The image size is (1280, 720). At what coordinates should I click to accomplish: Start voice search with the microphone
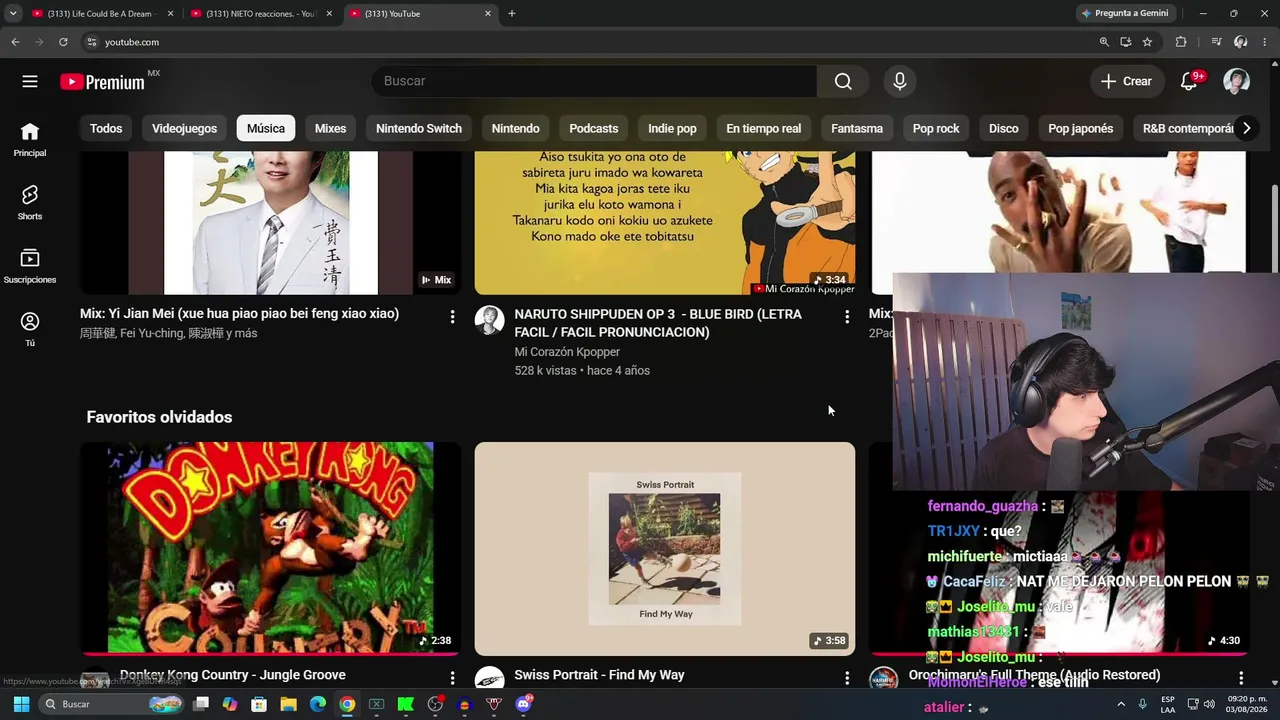click(900, 81)
